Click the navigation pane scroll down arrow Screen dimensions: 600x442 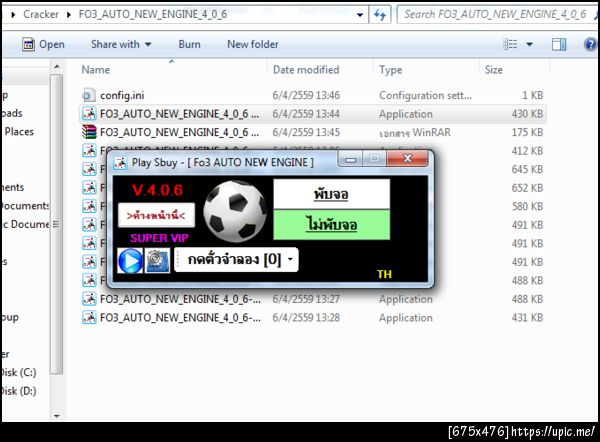pos(57,416)
